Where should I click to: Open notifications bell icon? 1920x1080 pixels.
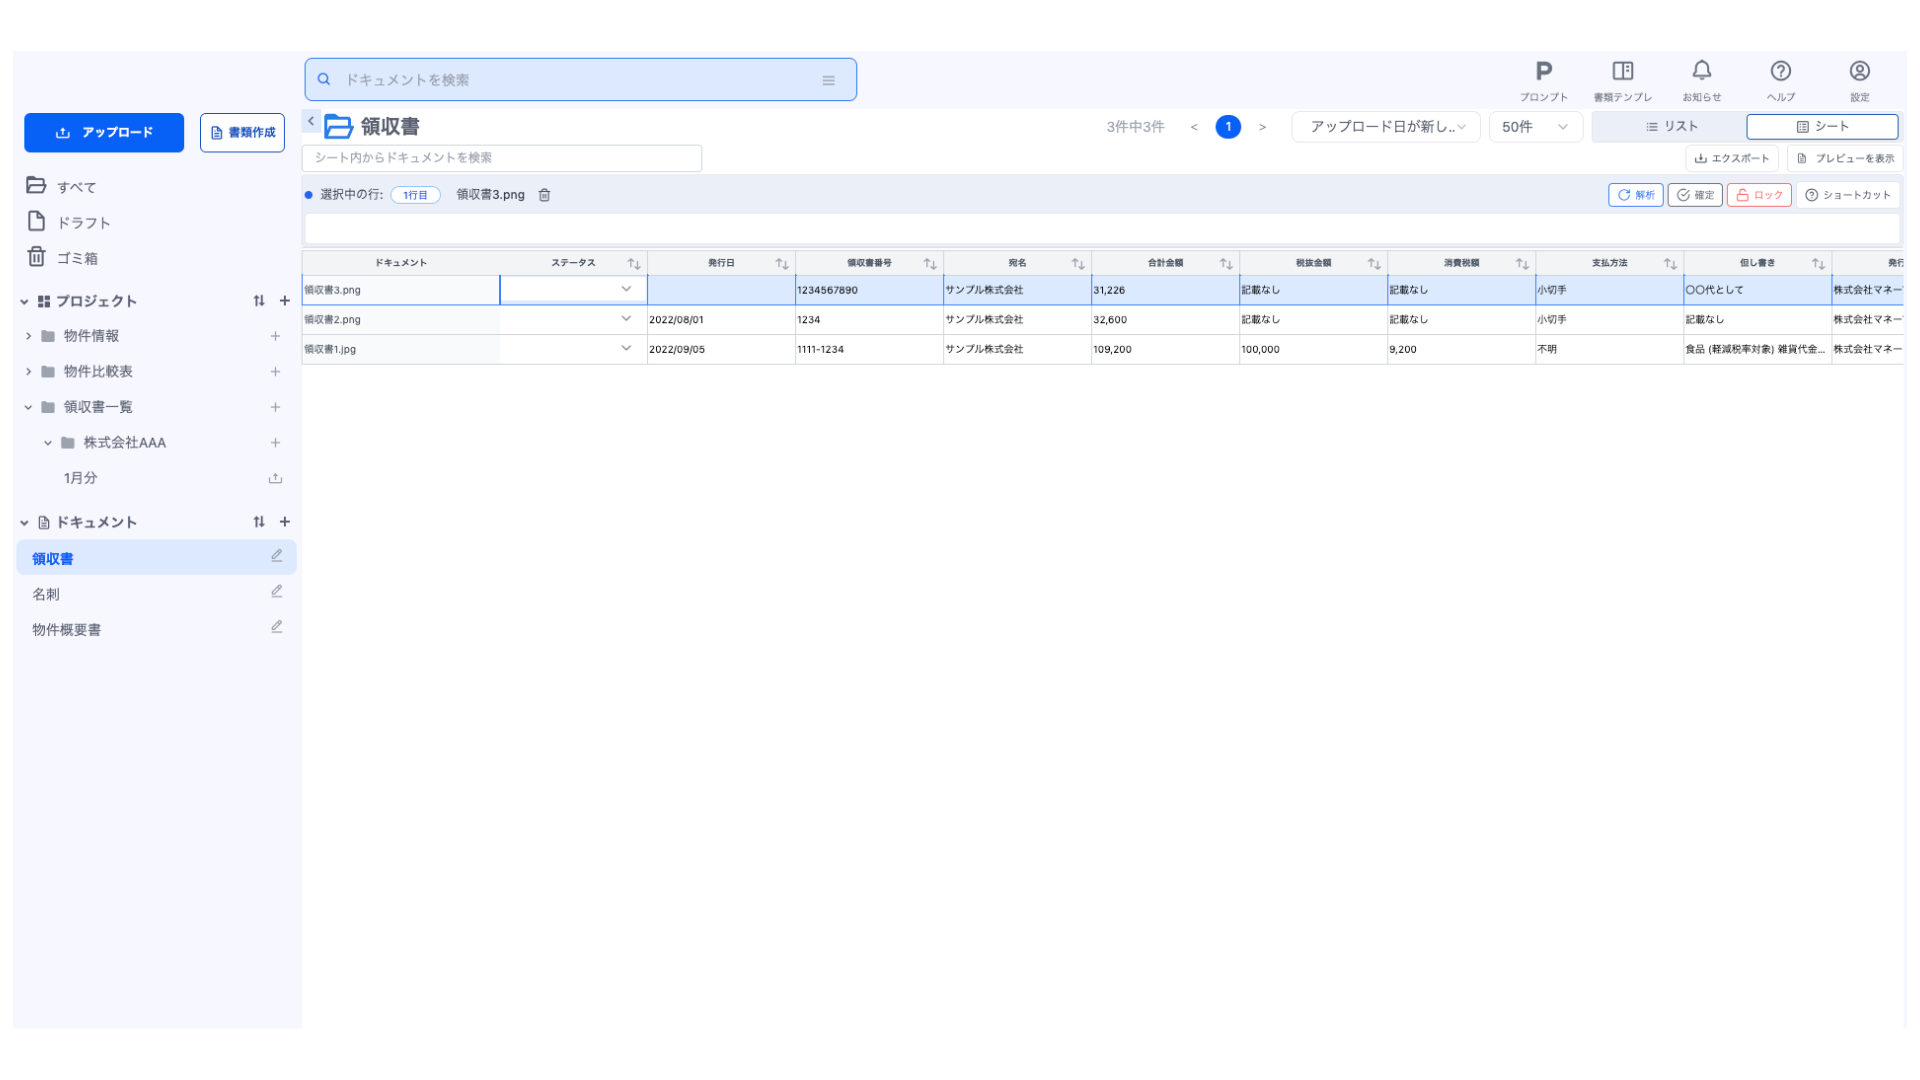(x=1701, y=72)
